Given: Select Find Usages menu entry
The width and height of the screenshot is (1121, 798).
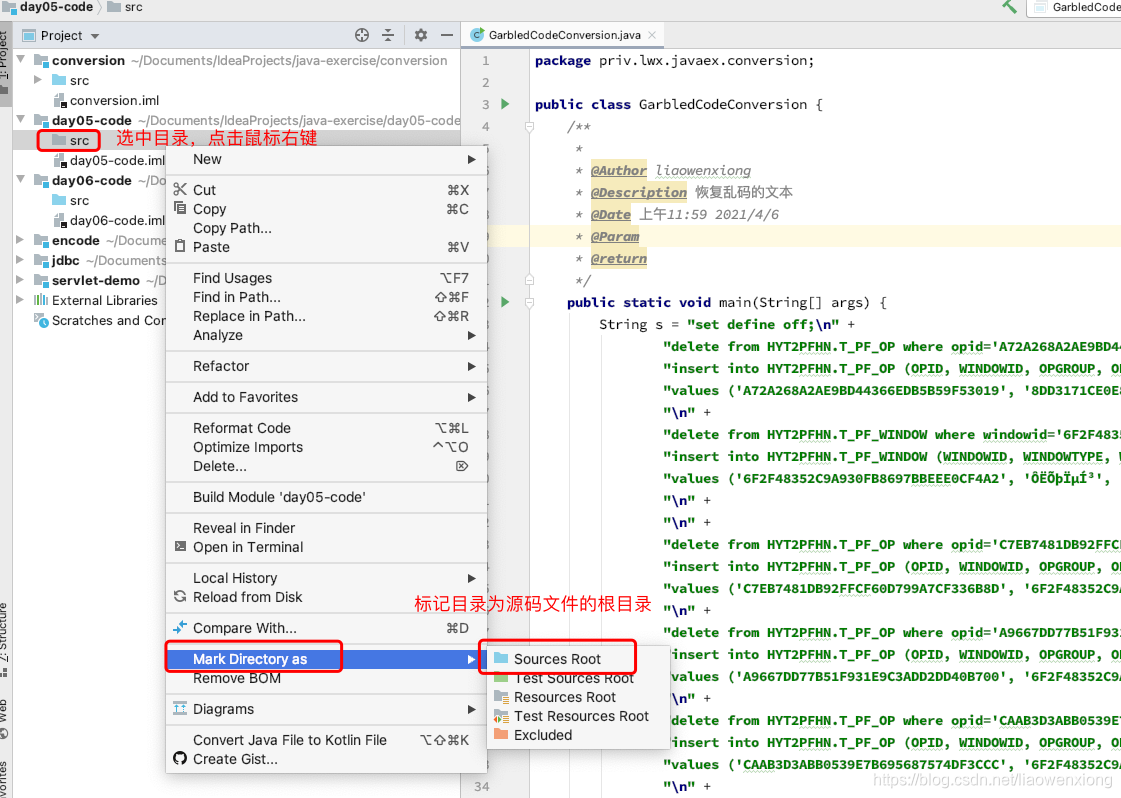Looking at the screenshot, I should click(x=326, y=277).
